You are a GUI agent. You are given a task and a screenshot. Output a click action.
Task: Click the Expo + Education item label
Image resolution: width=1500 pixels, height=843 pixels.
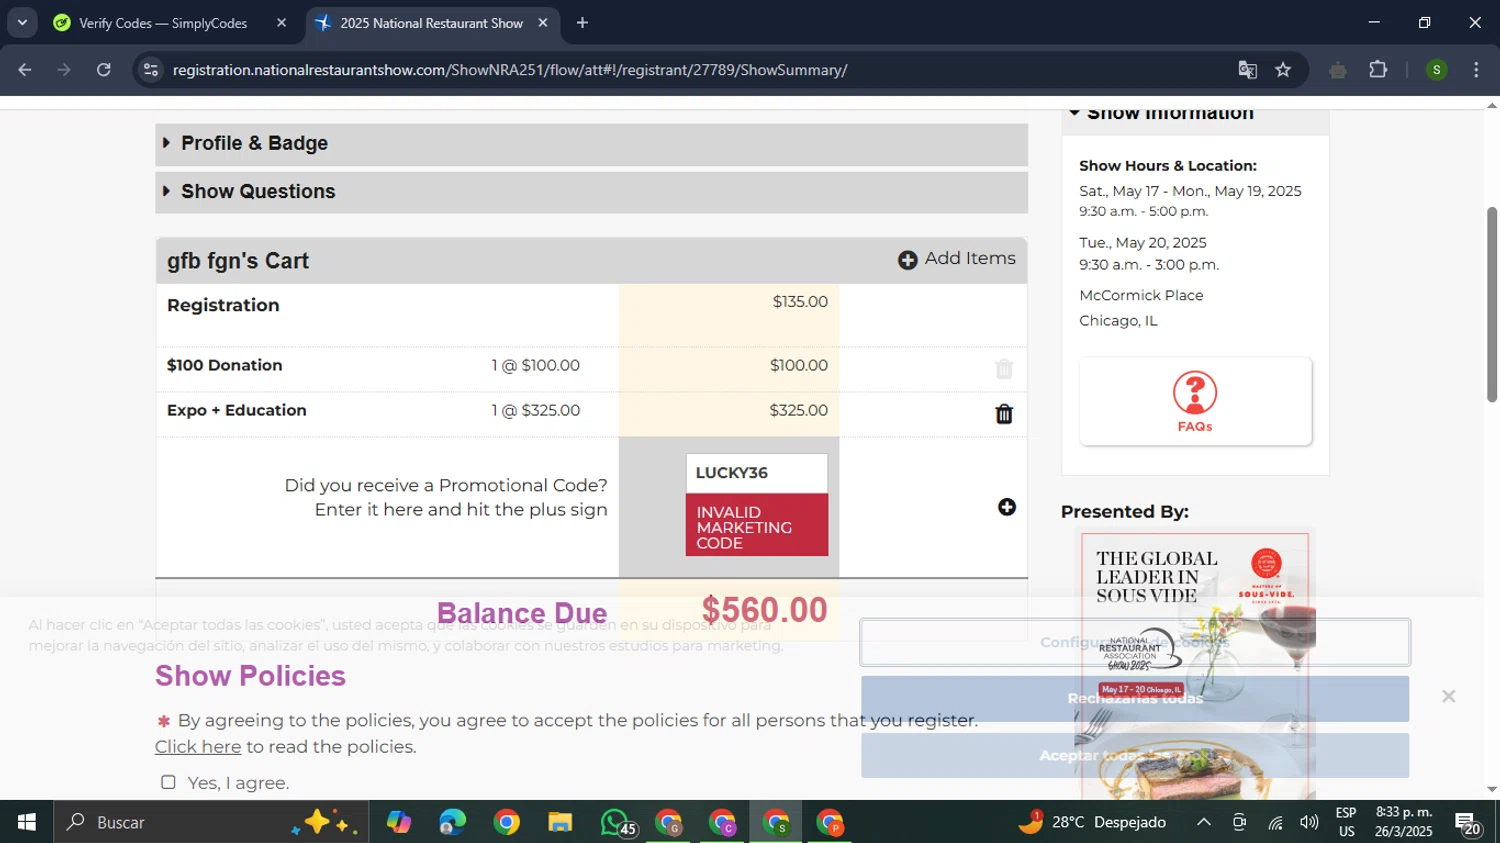pos(237,410)
